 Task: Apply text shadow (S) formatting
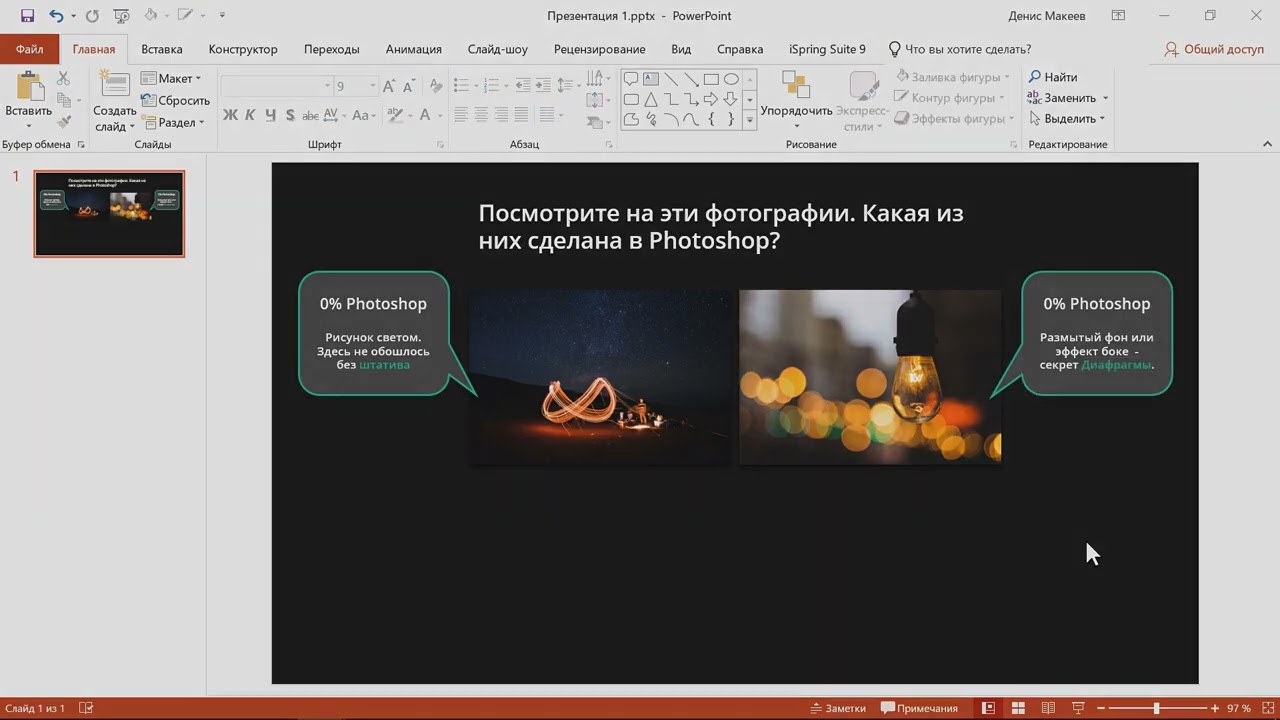coord(290,115)
